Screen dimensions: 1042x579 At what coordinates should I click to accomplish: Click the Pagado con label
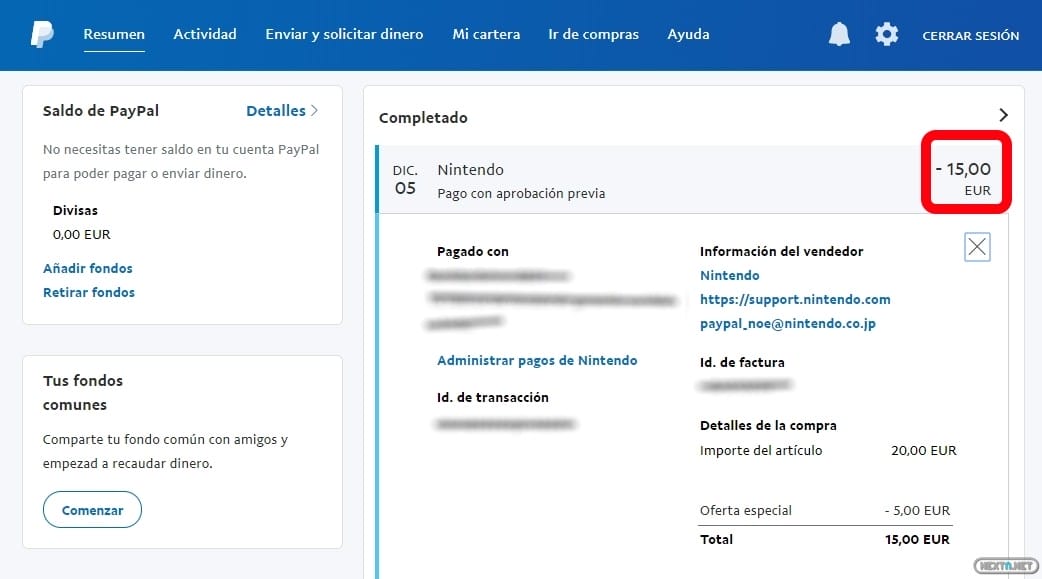472,251
